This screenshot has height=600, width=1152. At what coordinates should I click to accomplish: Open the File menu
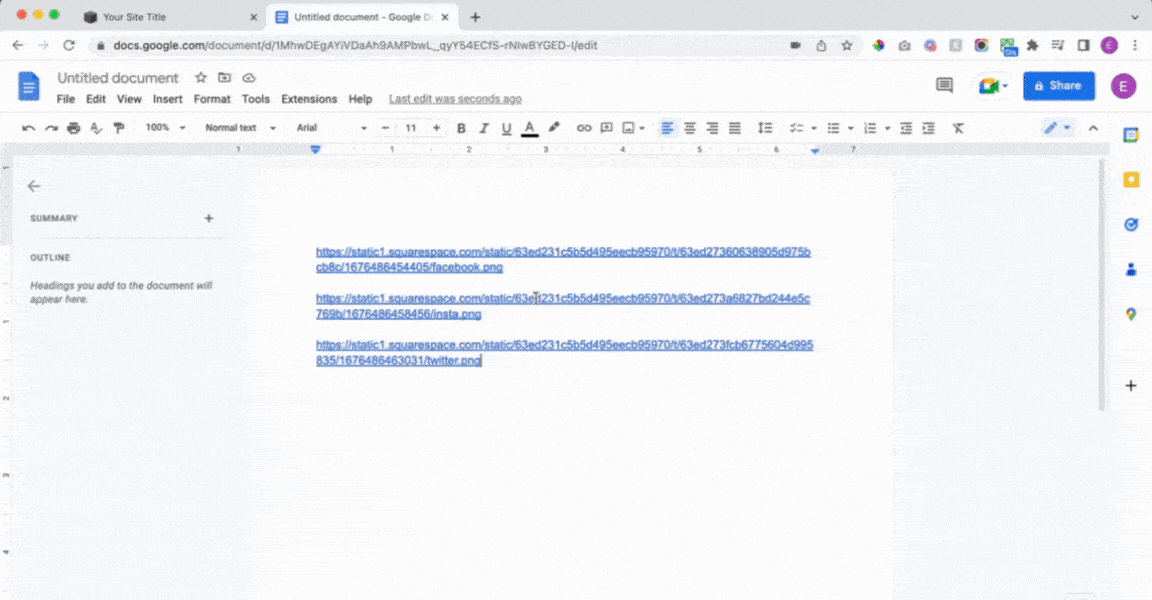[65, 99]
